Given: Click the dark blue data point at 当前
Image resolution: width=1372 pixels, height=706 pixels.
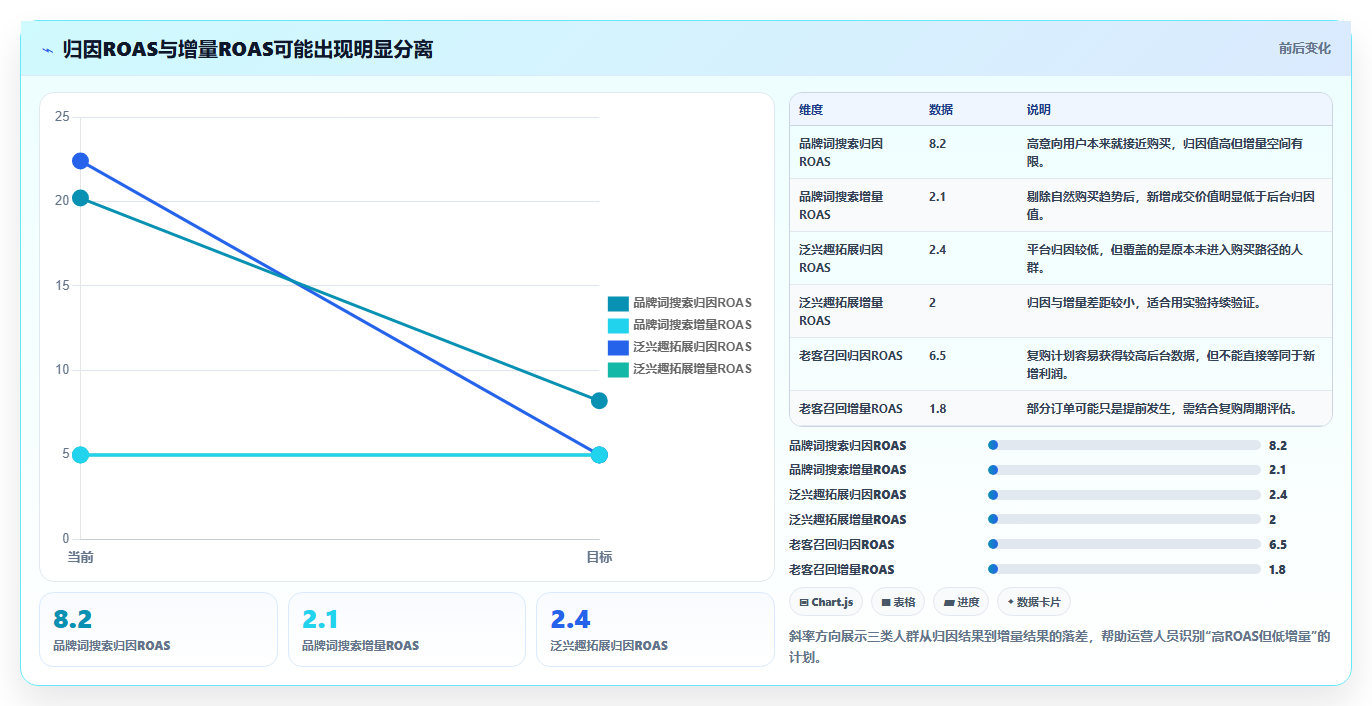Looking at the screenshot, I should click(80, 161).
